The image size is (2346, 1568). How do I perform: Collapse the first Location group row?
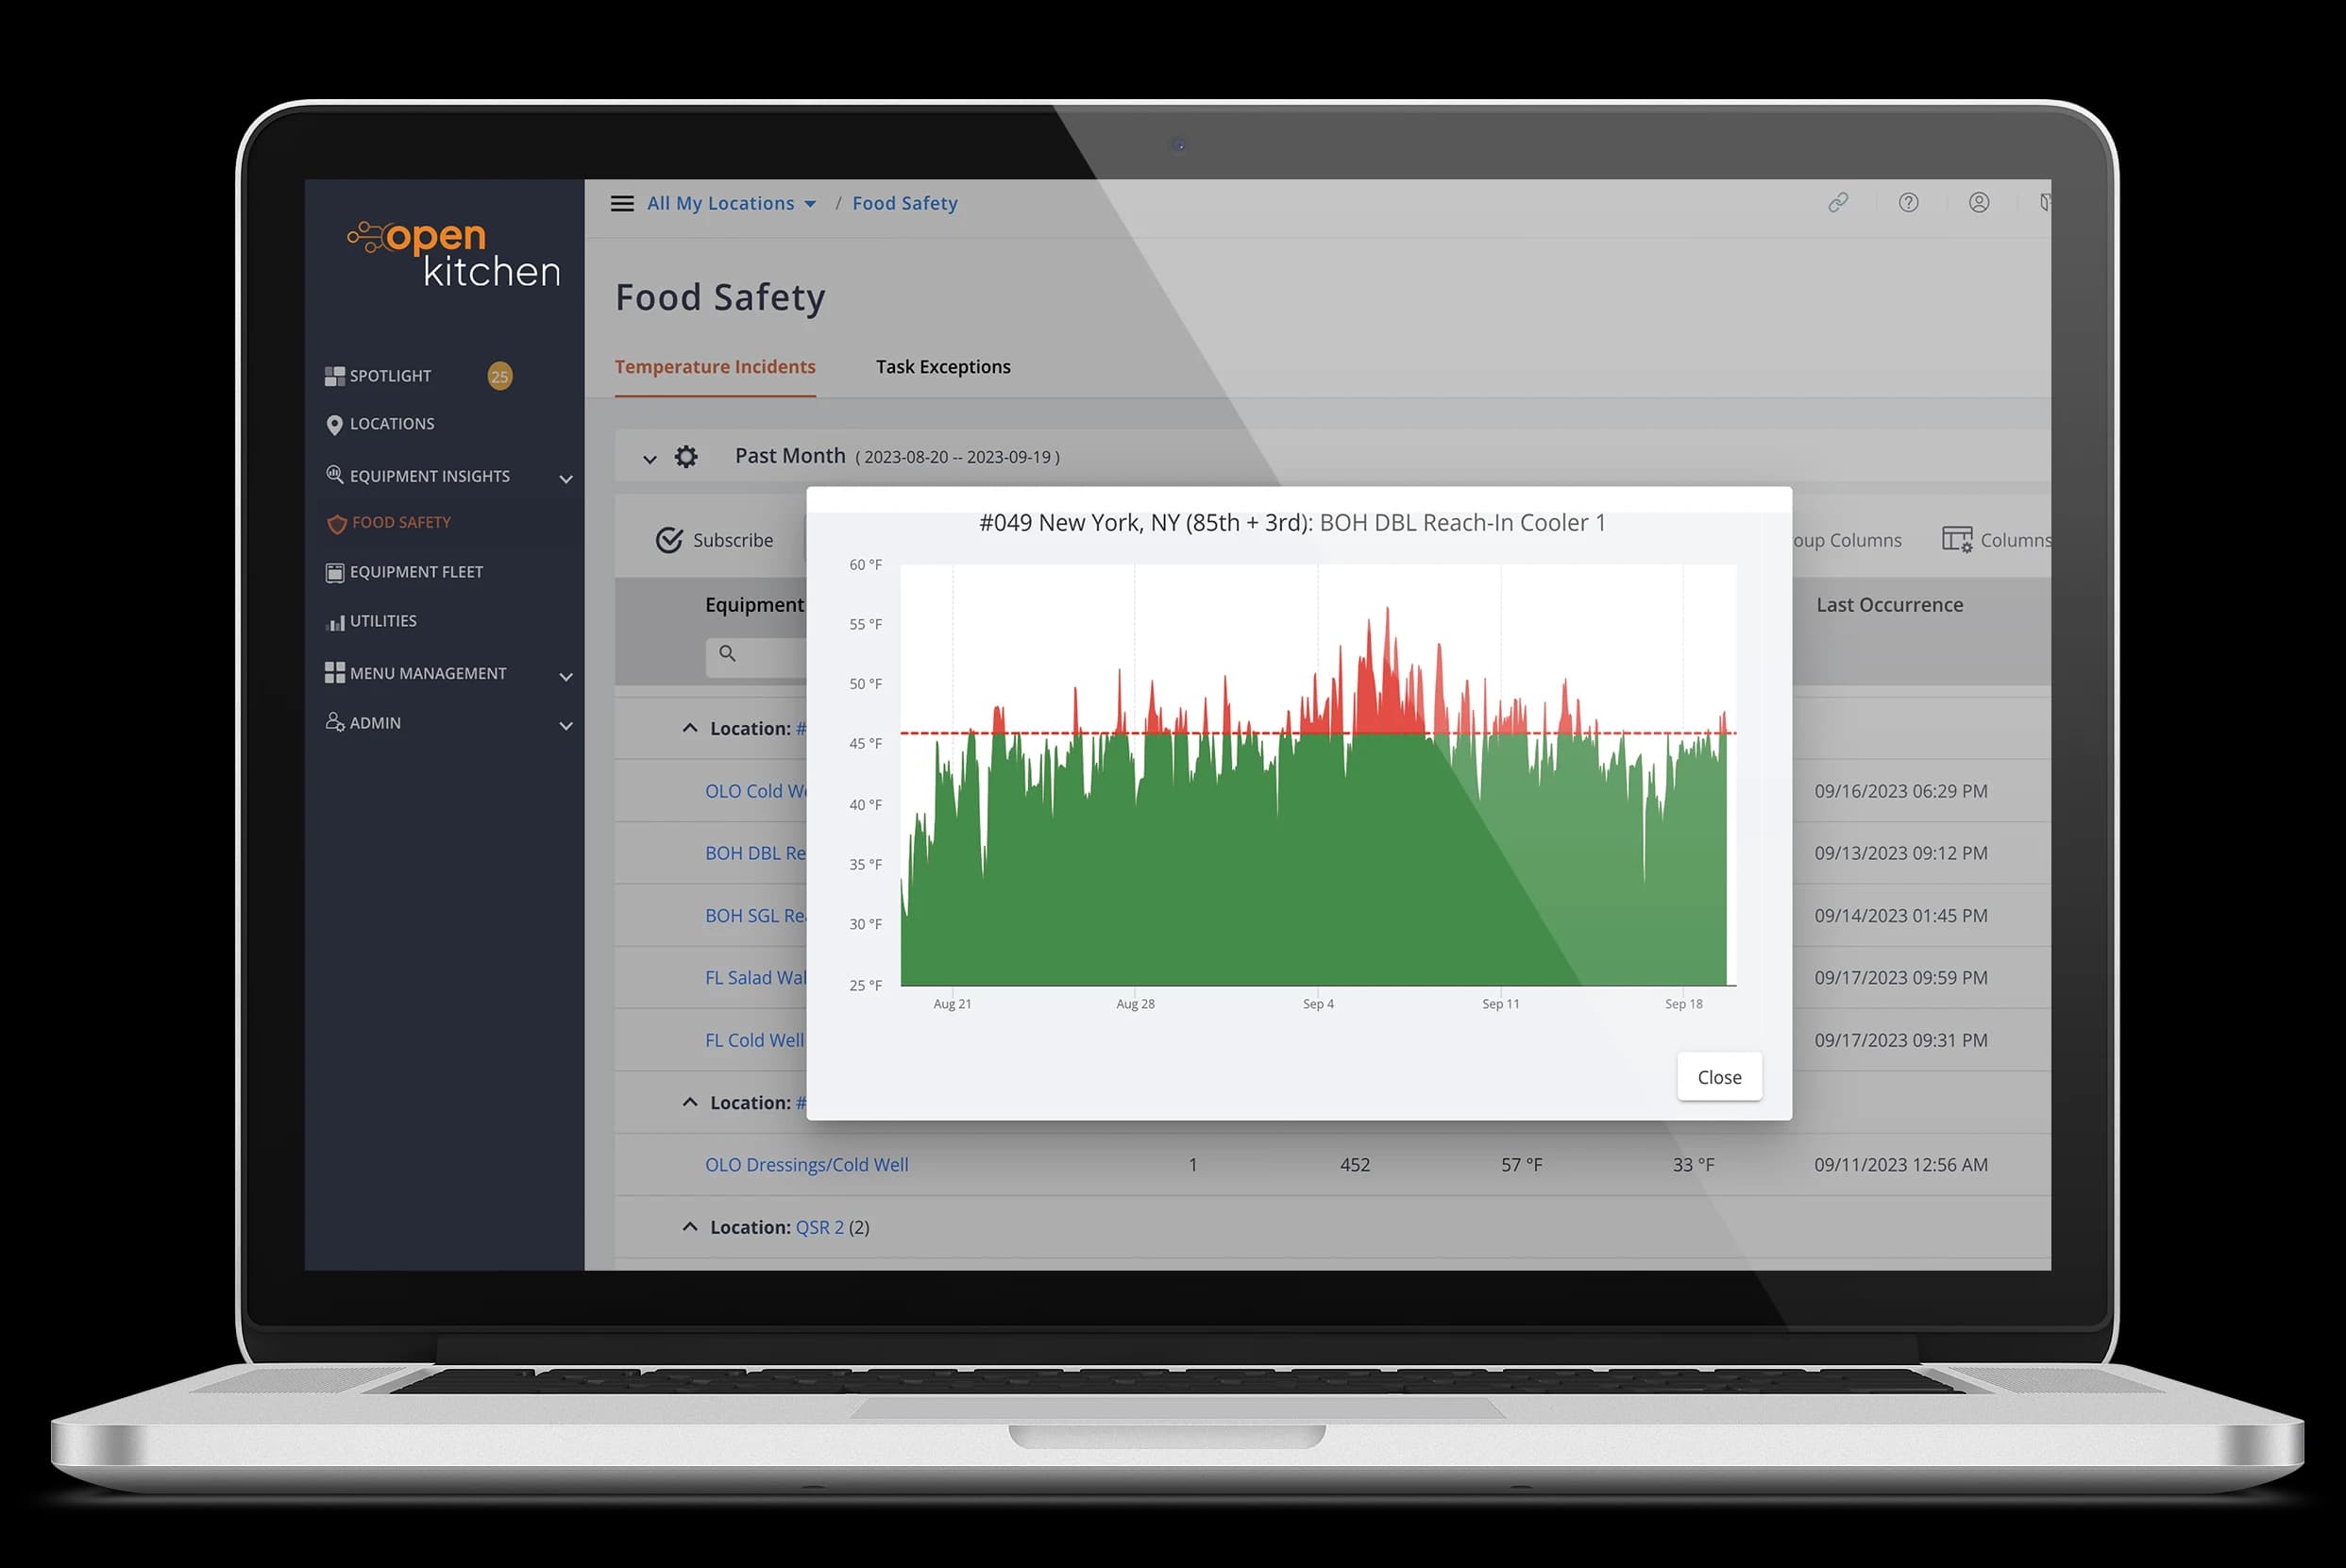(x=690, y=728)
